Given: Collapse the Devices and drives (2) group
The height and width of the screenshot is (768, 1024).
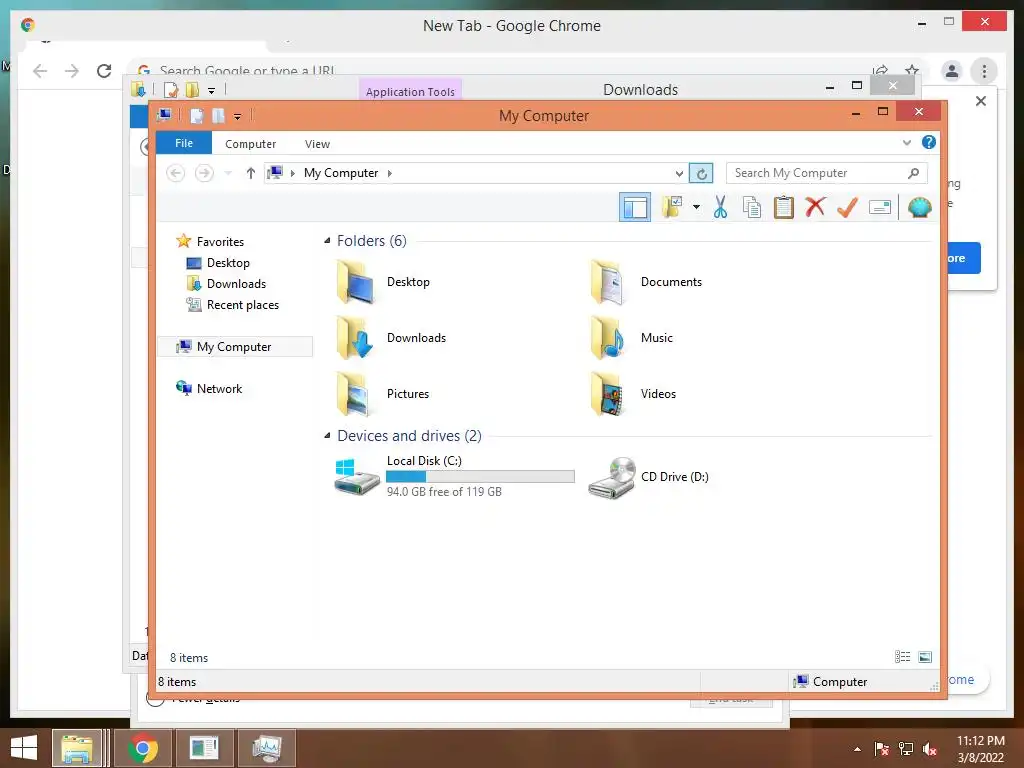Looking at the screenshot, I should pyautogui.click(x=327, y=436).
